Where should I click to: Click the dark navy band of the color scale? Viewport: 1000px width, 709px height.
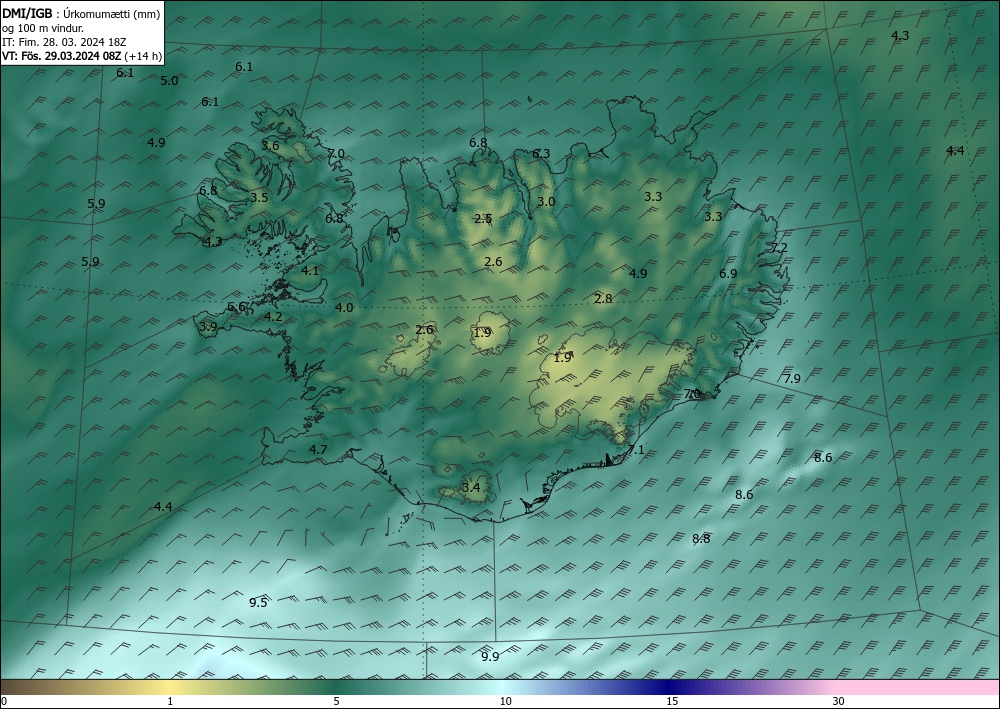(x=670, y=687)
